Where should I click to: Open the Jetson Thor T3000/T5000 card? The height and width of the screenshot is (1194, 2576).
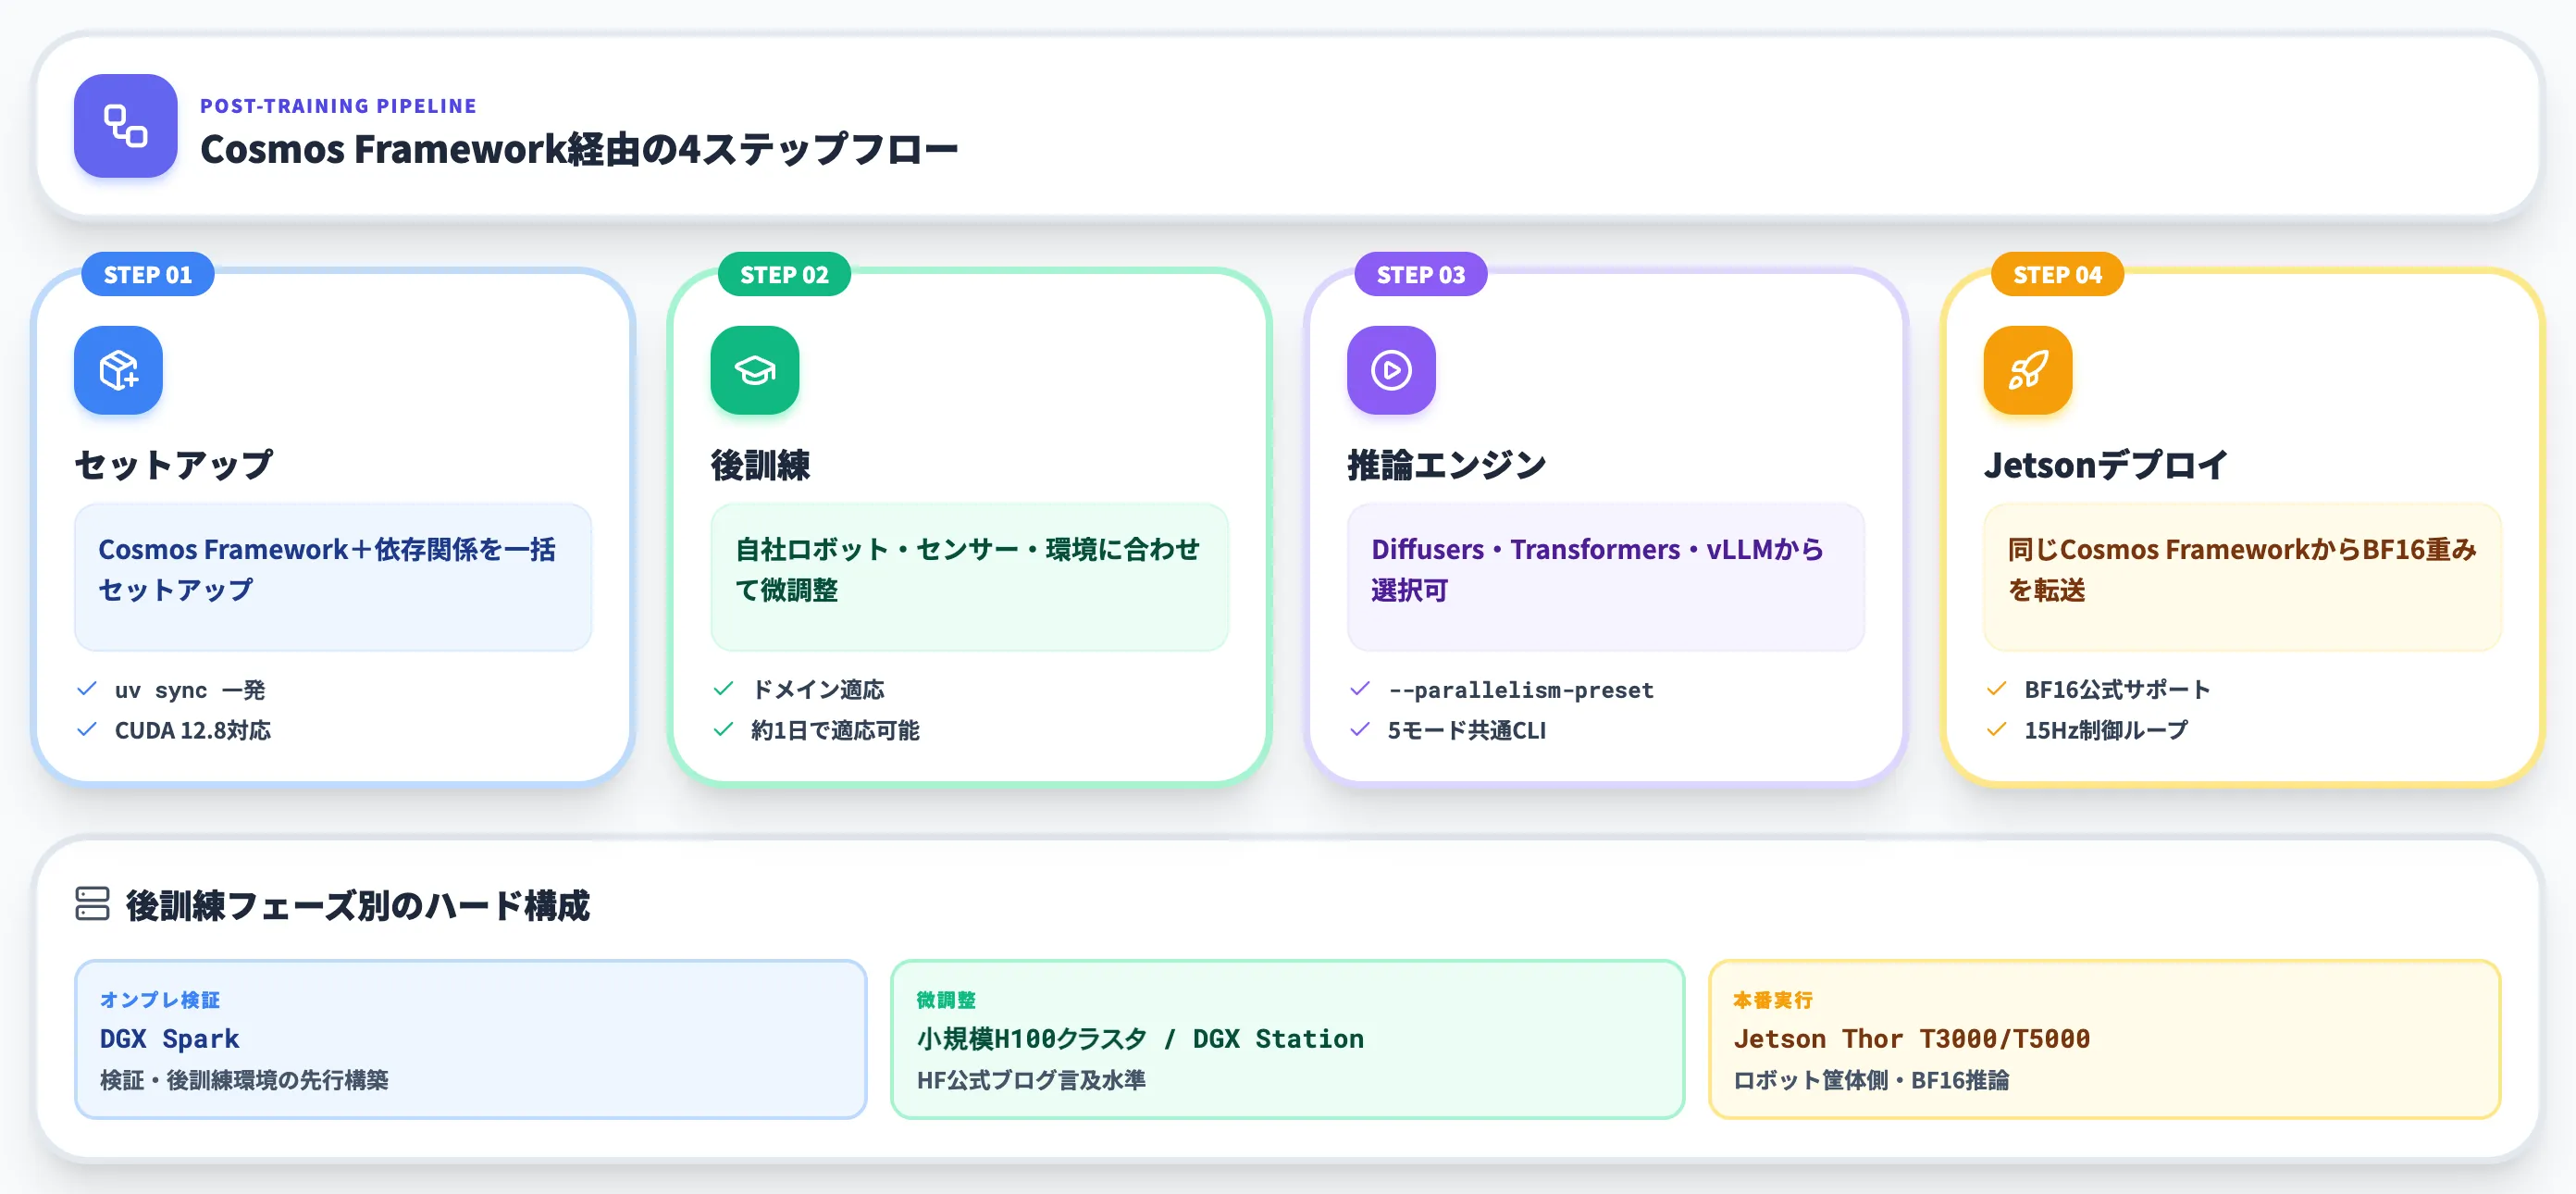[x=2105, y=1039]
